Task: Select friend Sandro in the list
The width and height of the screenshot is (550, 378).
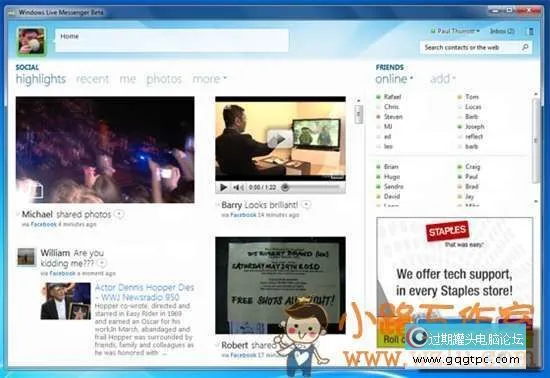Action: tap(394, 187)
